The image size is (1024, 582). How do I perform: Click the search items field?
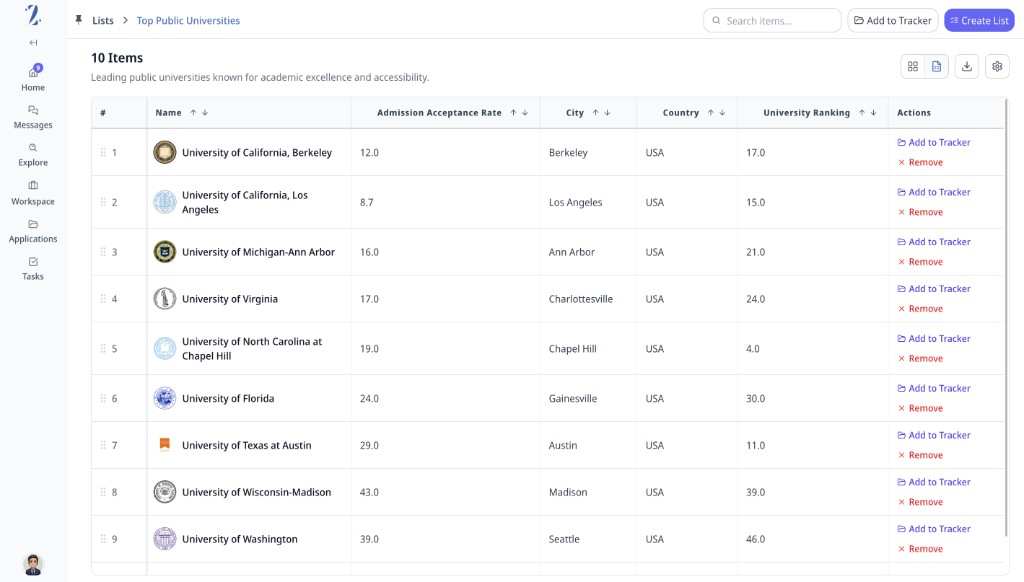tap(772, 20)
